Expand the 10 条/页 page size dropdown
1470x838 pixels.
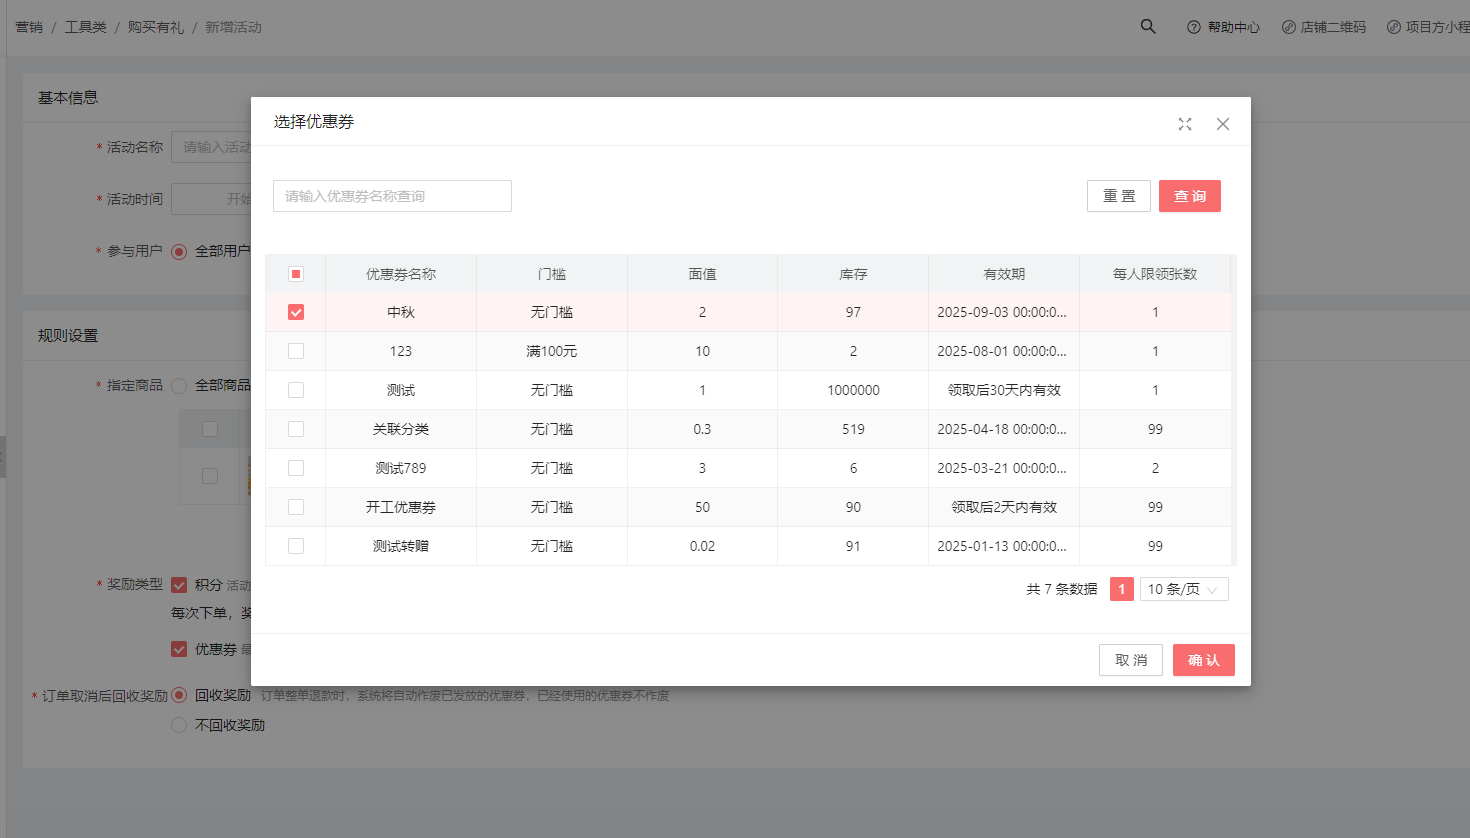(1184, 589)
